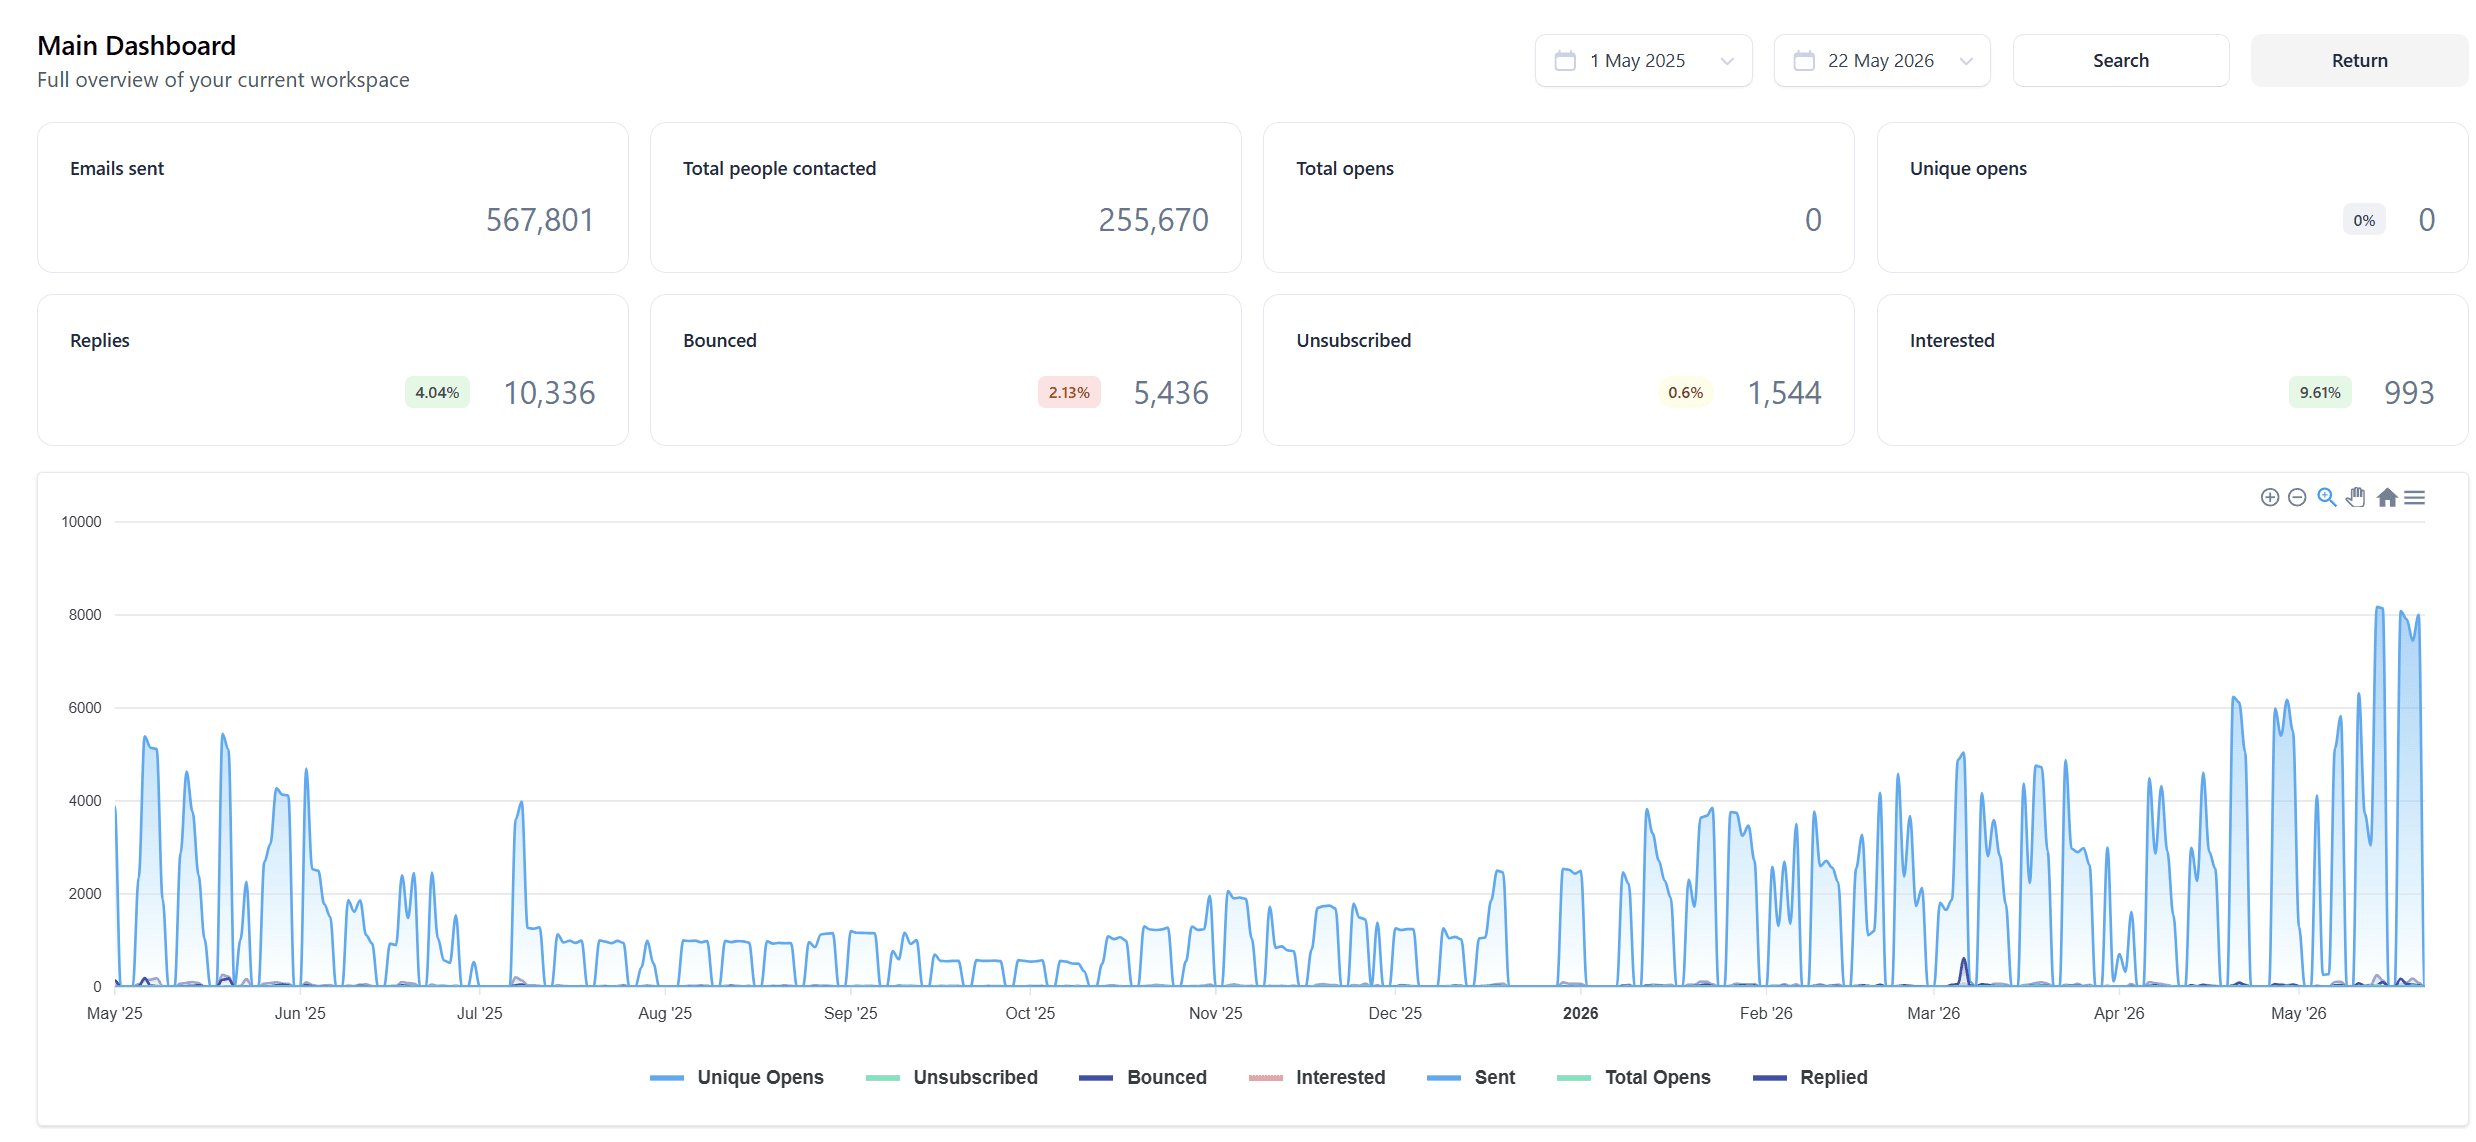Click the 2.13% bounced rate badge
2476x1142 pixels.
1069,393
